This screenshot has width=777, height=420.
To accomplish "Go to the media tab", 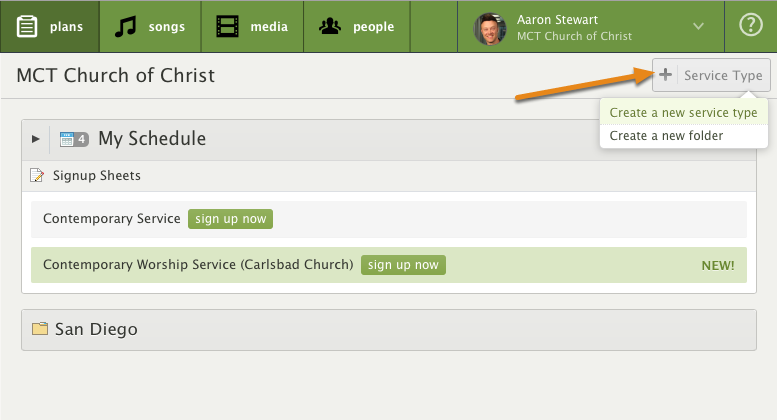I will tap(252, 26).
